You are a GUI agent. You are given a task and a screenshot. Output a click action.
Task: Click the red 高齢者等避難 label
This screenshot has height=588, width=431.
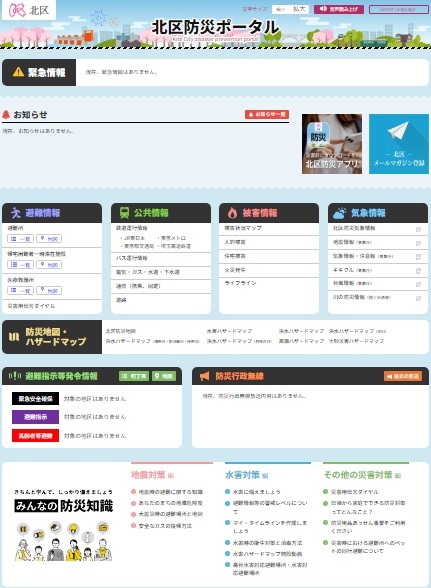35,436
